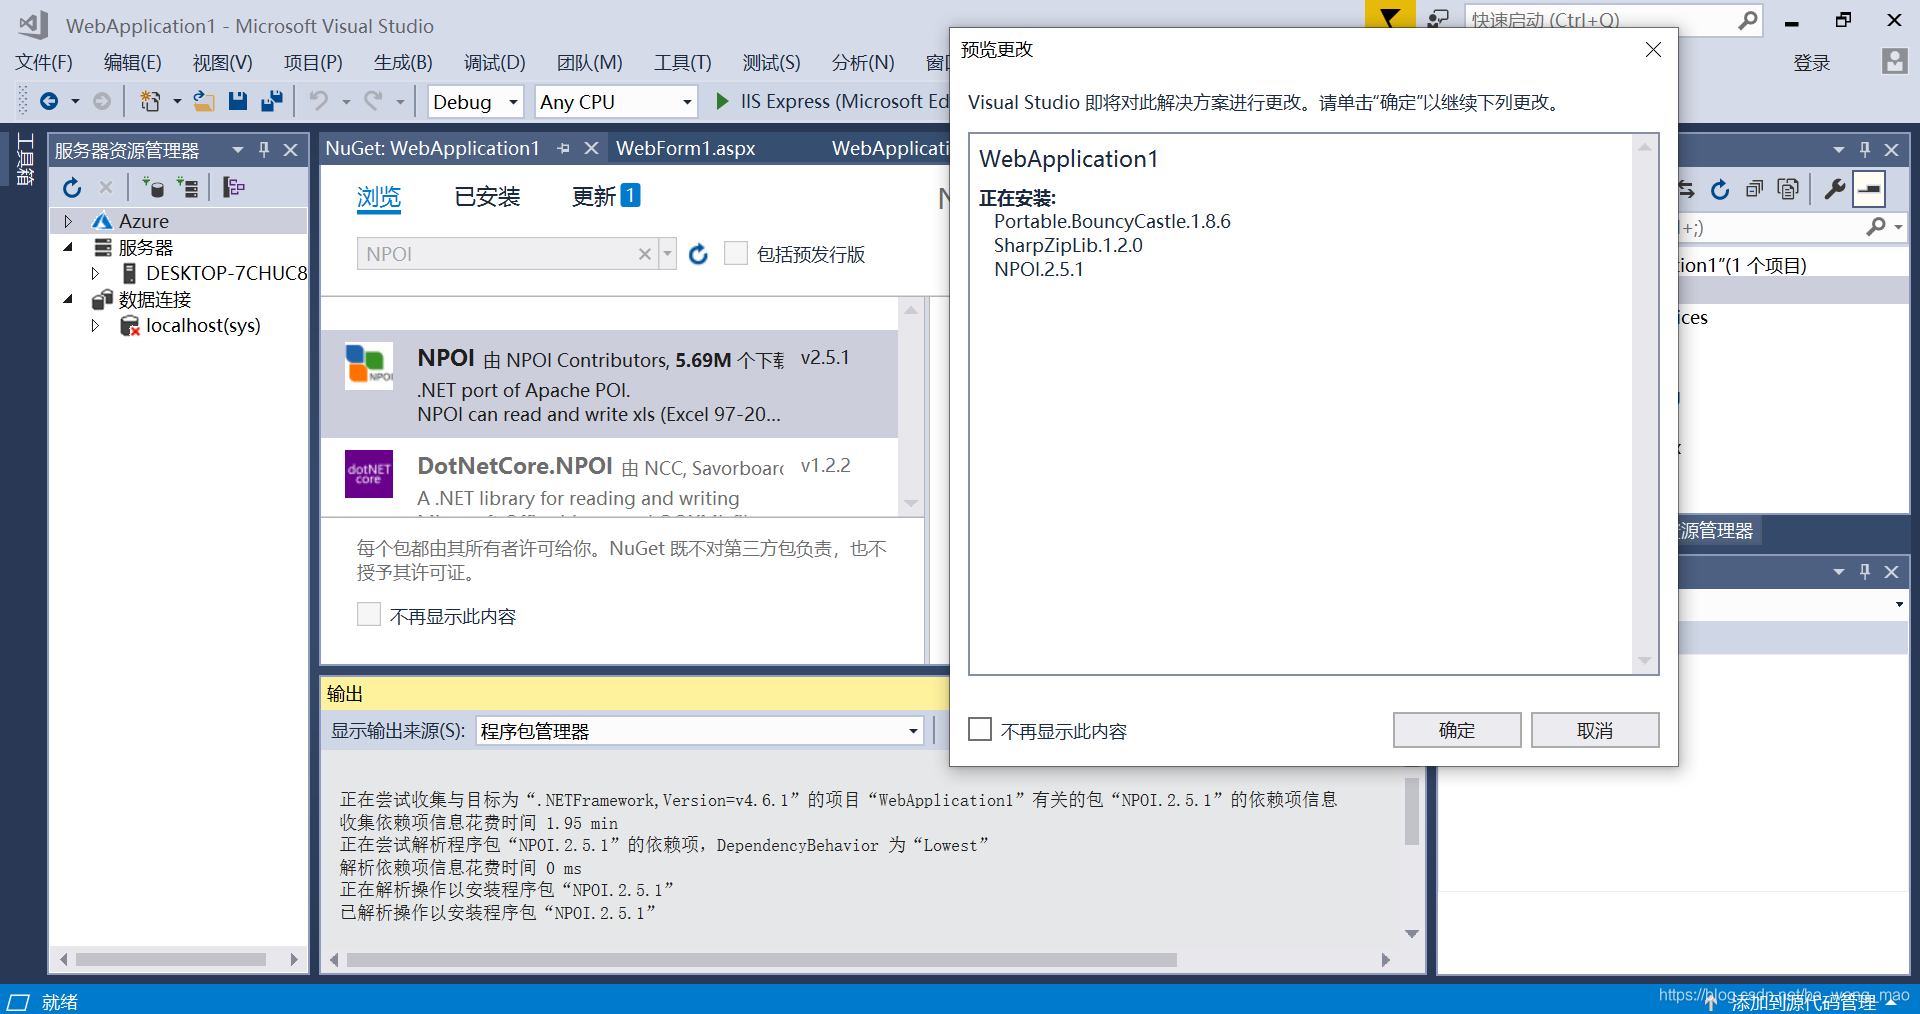
Task: Click the Save All icon in toolbar
Action: 271,101
